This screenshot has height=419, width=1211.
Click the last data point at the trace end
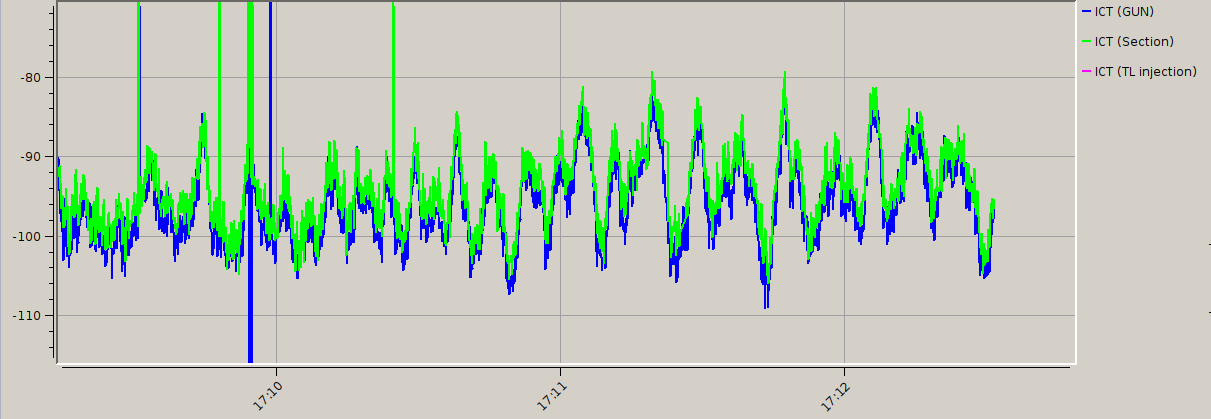[993, 203]
